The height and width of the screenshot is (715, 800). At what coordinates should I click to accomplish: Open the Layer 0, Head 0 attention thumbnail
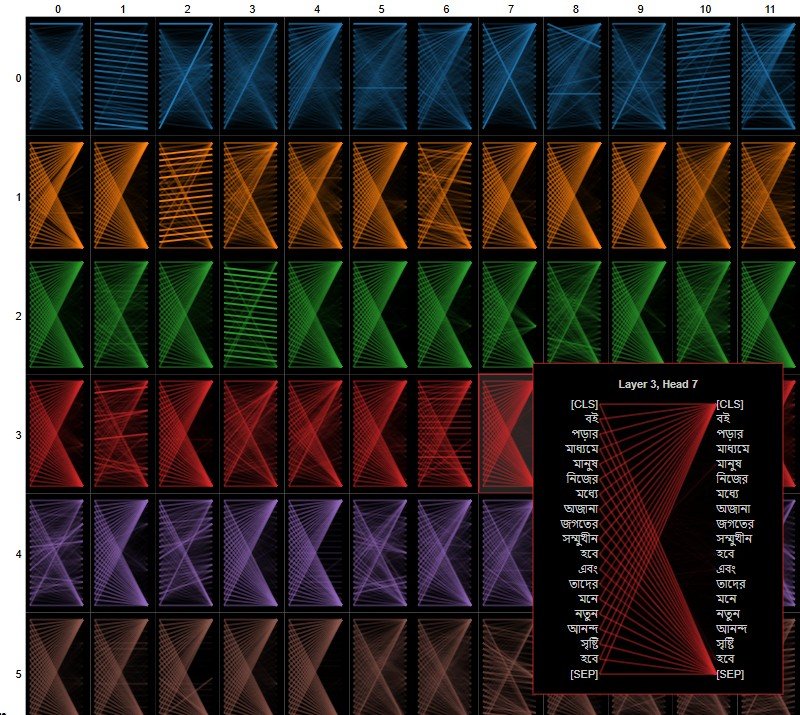point(58,77)
